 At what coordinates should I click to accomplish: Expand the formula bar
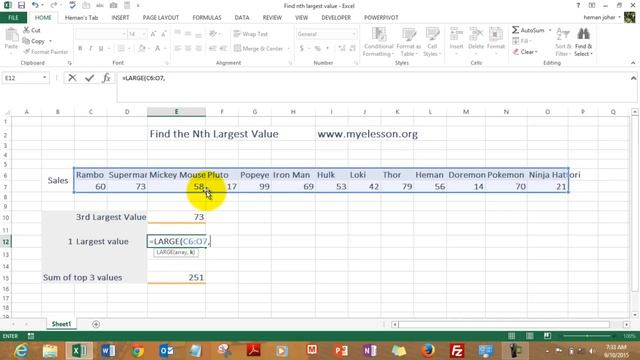pyautogui.click(x=633, y=78)
